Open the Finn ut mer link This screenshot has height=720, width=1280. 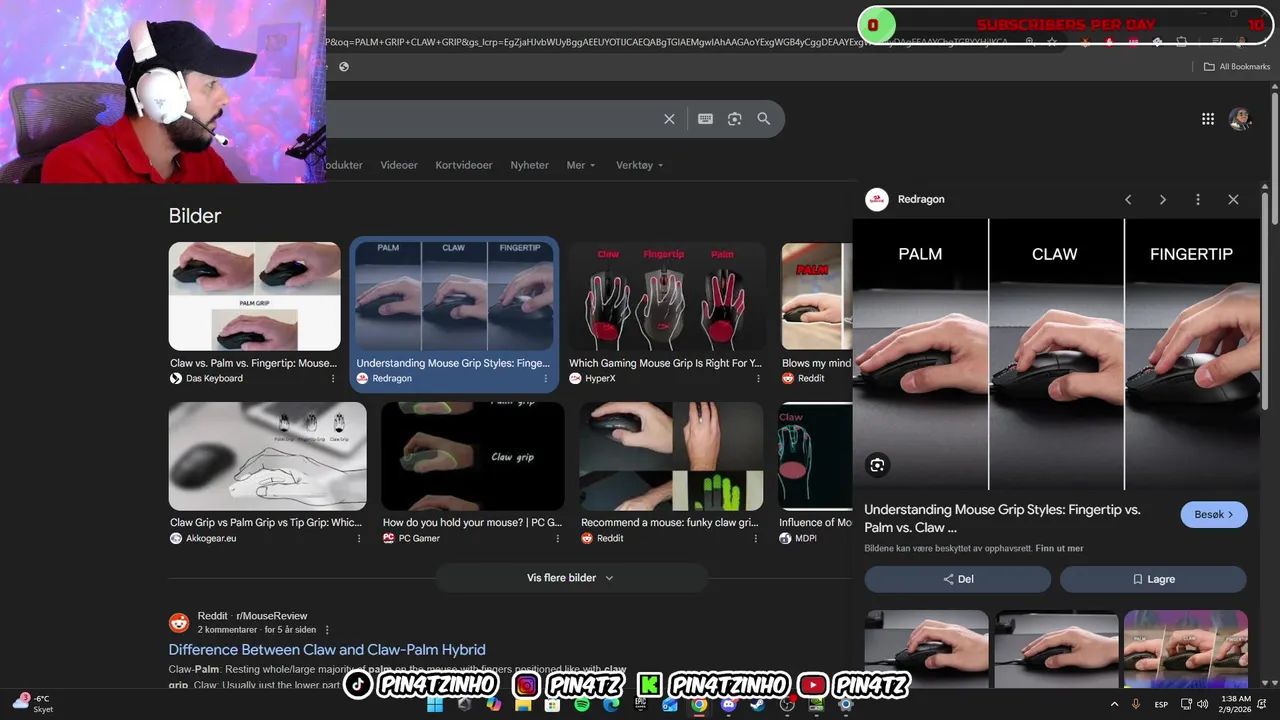tap(1059, 549)
